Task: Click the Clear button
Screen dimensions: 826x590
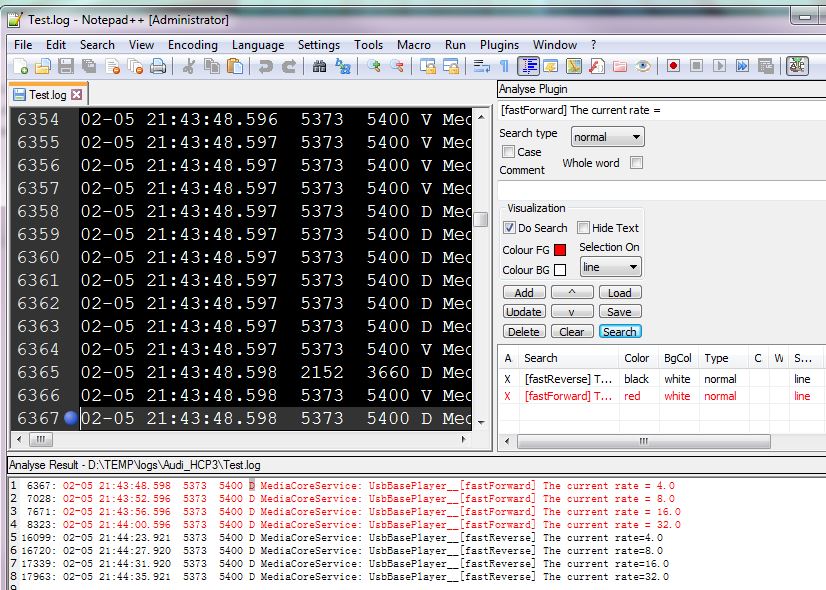Action: 571,331
